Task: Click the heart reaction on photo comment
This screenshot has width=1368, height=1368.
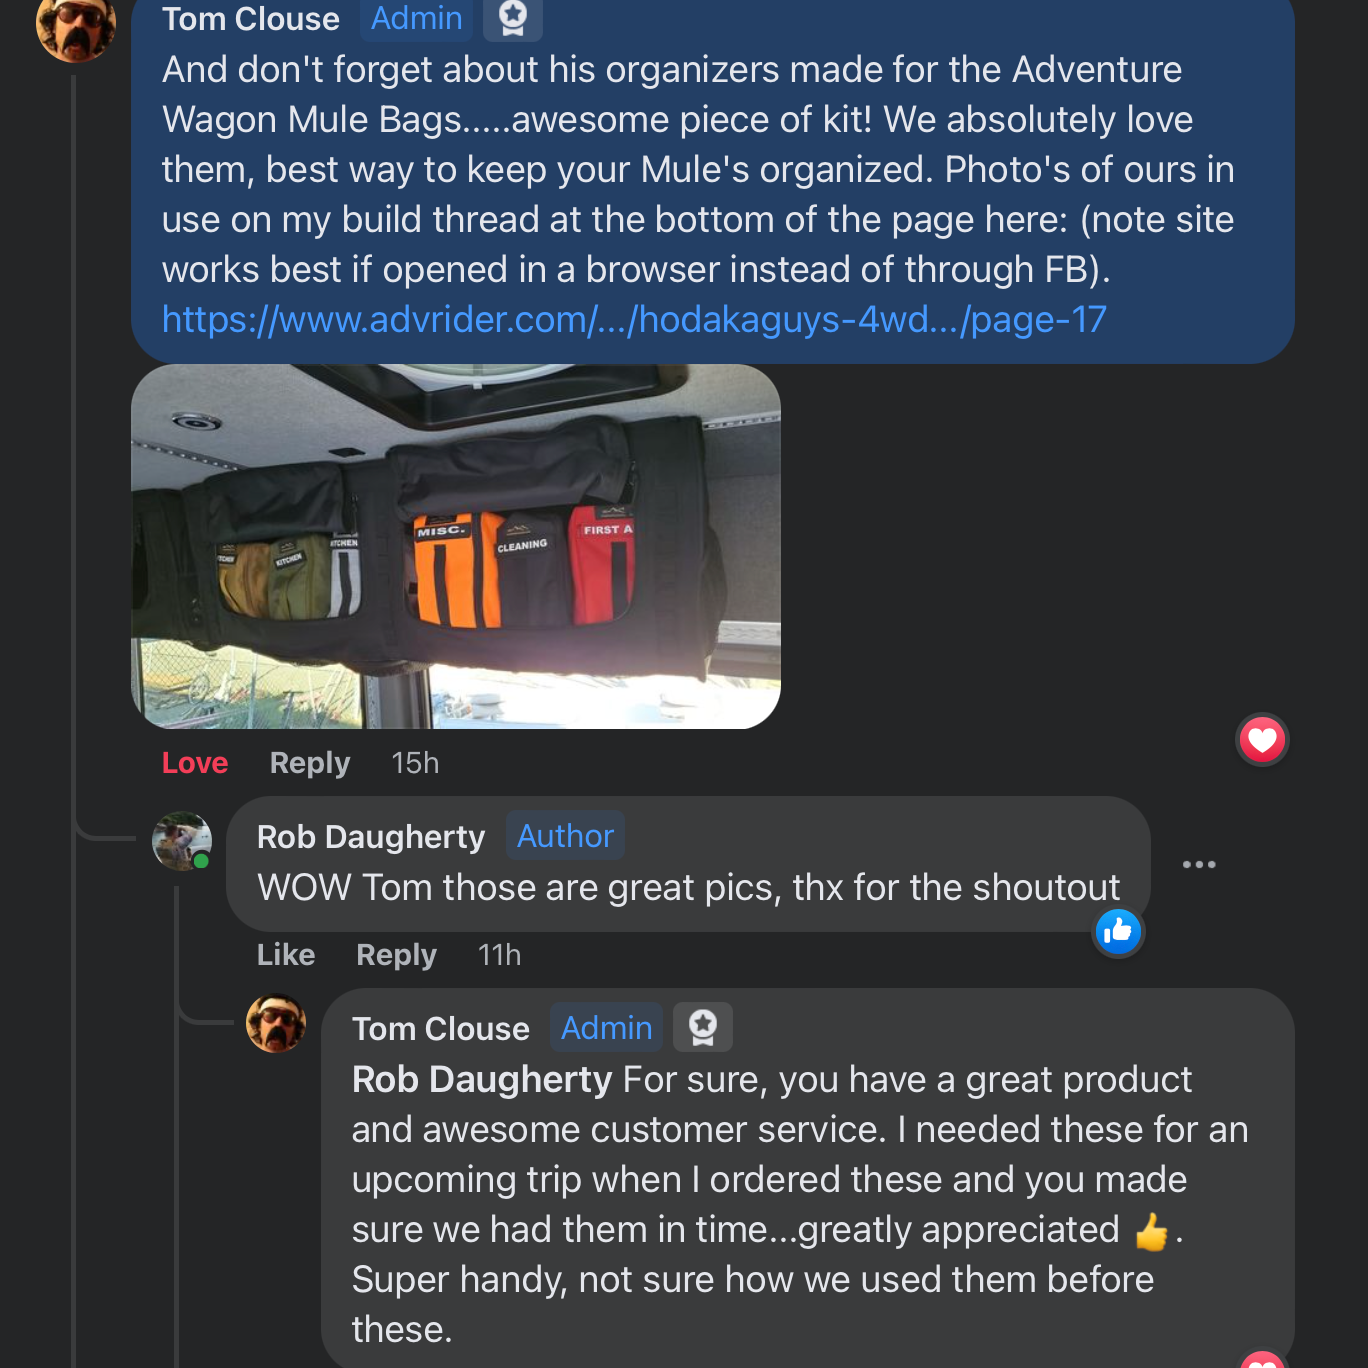Action: coord(1262,740)
